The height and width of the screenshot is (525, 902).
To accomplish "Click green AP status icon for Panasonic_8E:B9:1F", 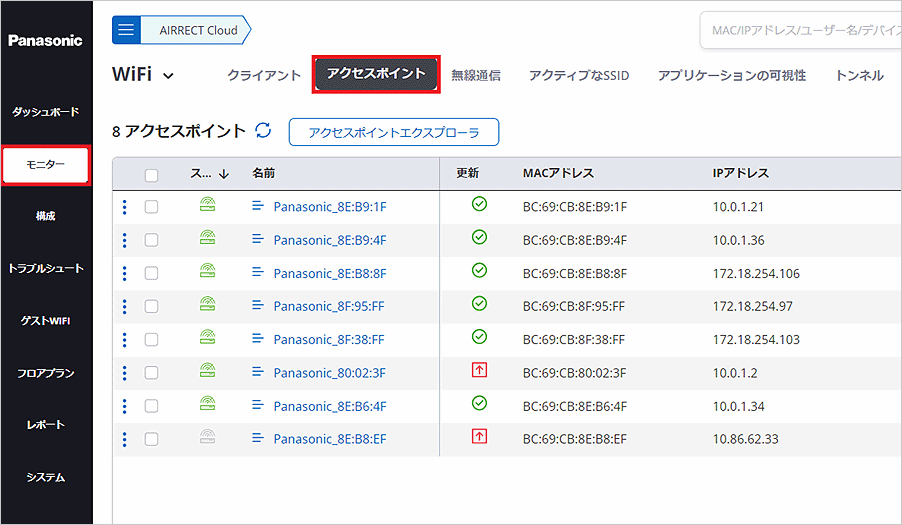I will coord(208,204).
